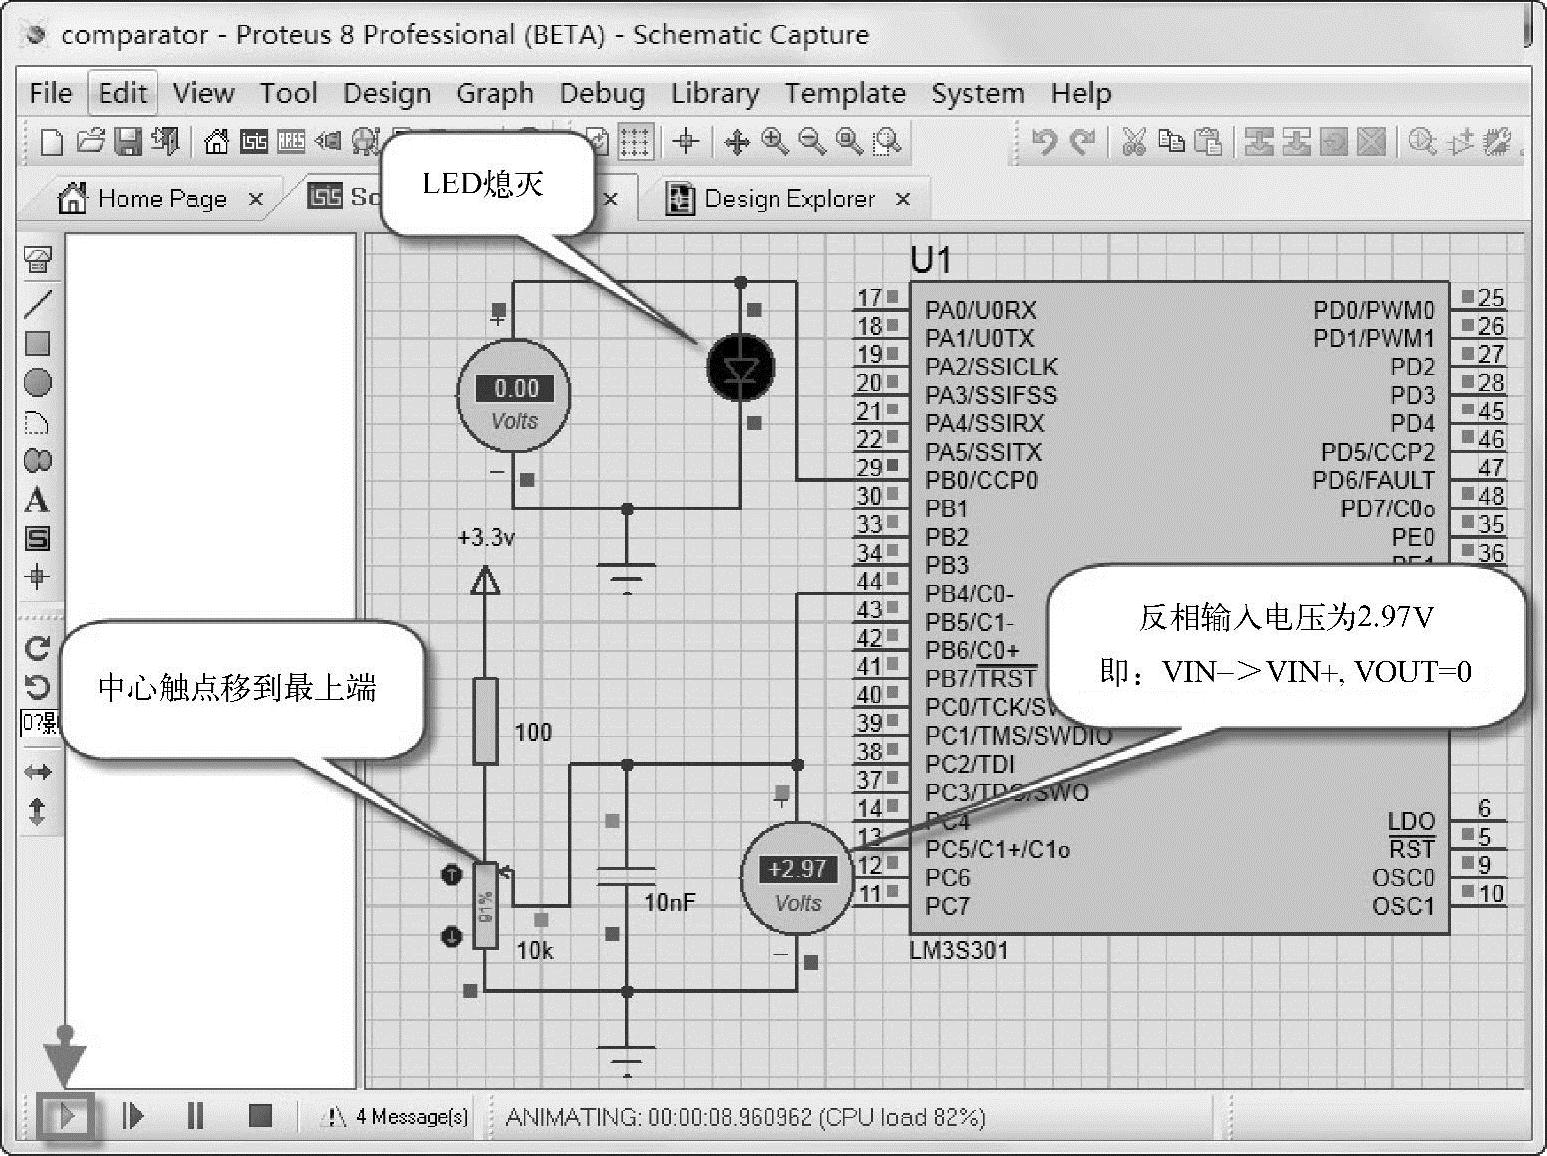Screen dimensions: 1547x1156
Task: Select the 2D arc drawing tool
Action: 37,422
